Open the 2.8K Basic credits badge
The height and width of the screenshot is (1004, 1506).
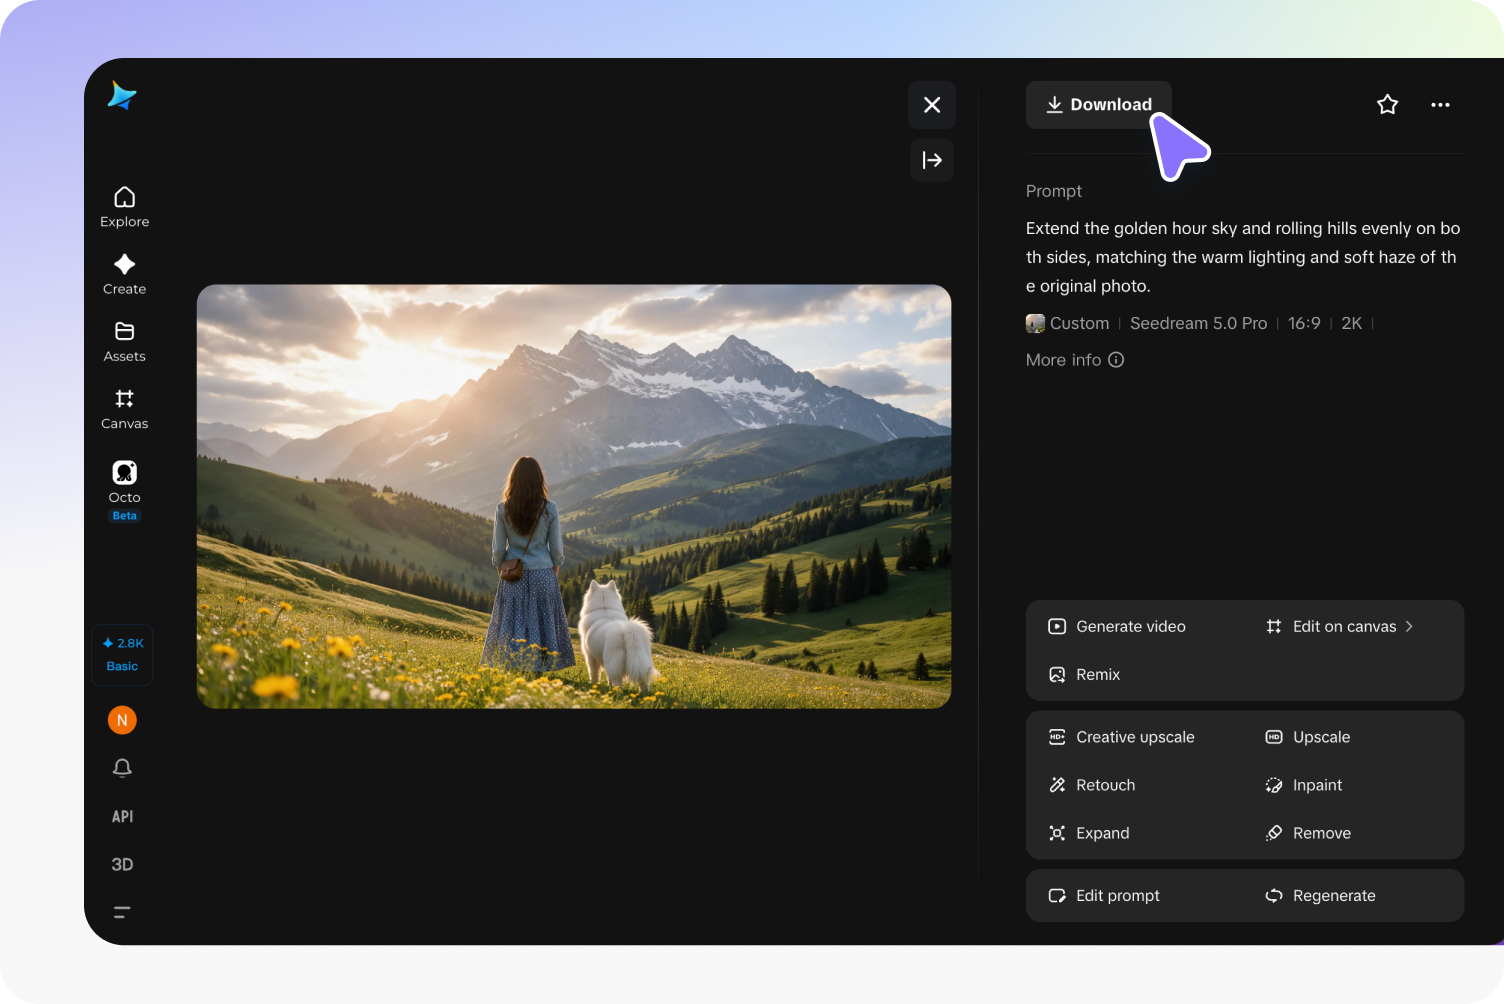(x=122, y=655)
